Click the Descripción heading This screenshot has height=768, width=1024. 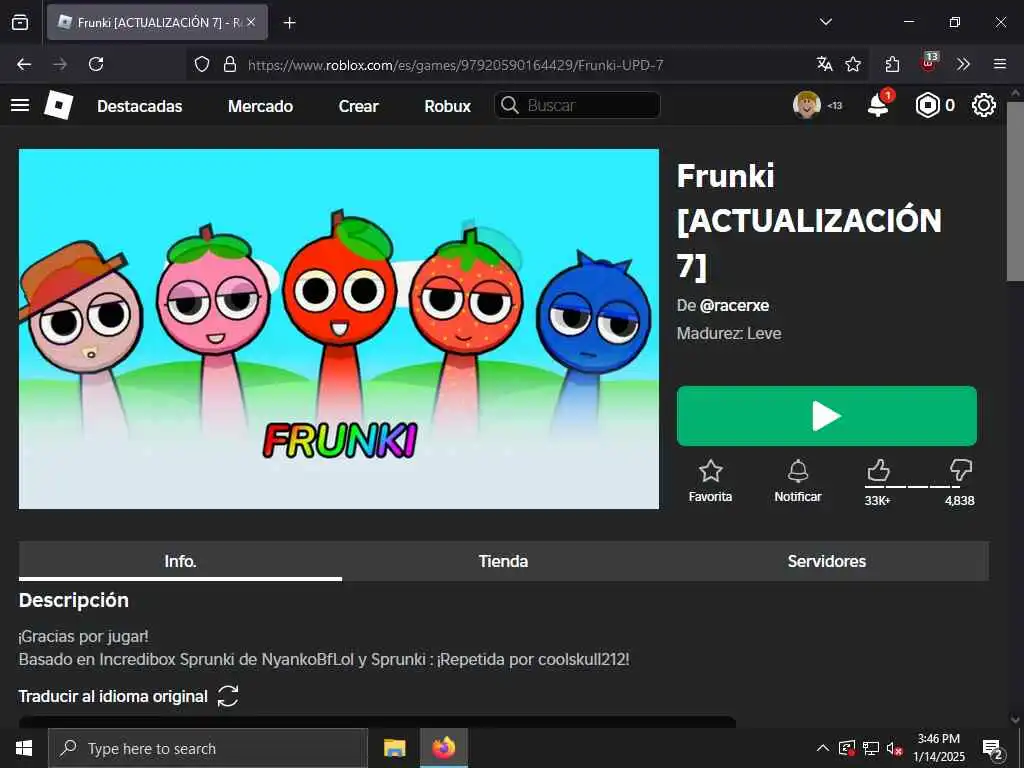tap(74, 600)
